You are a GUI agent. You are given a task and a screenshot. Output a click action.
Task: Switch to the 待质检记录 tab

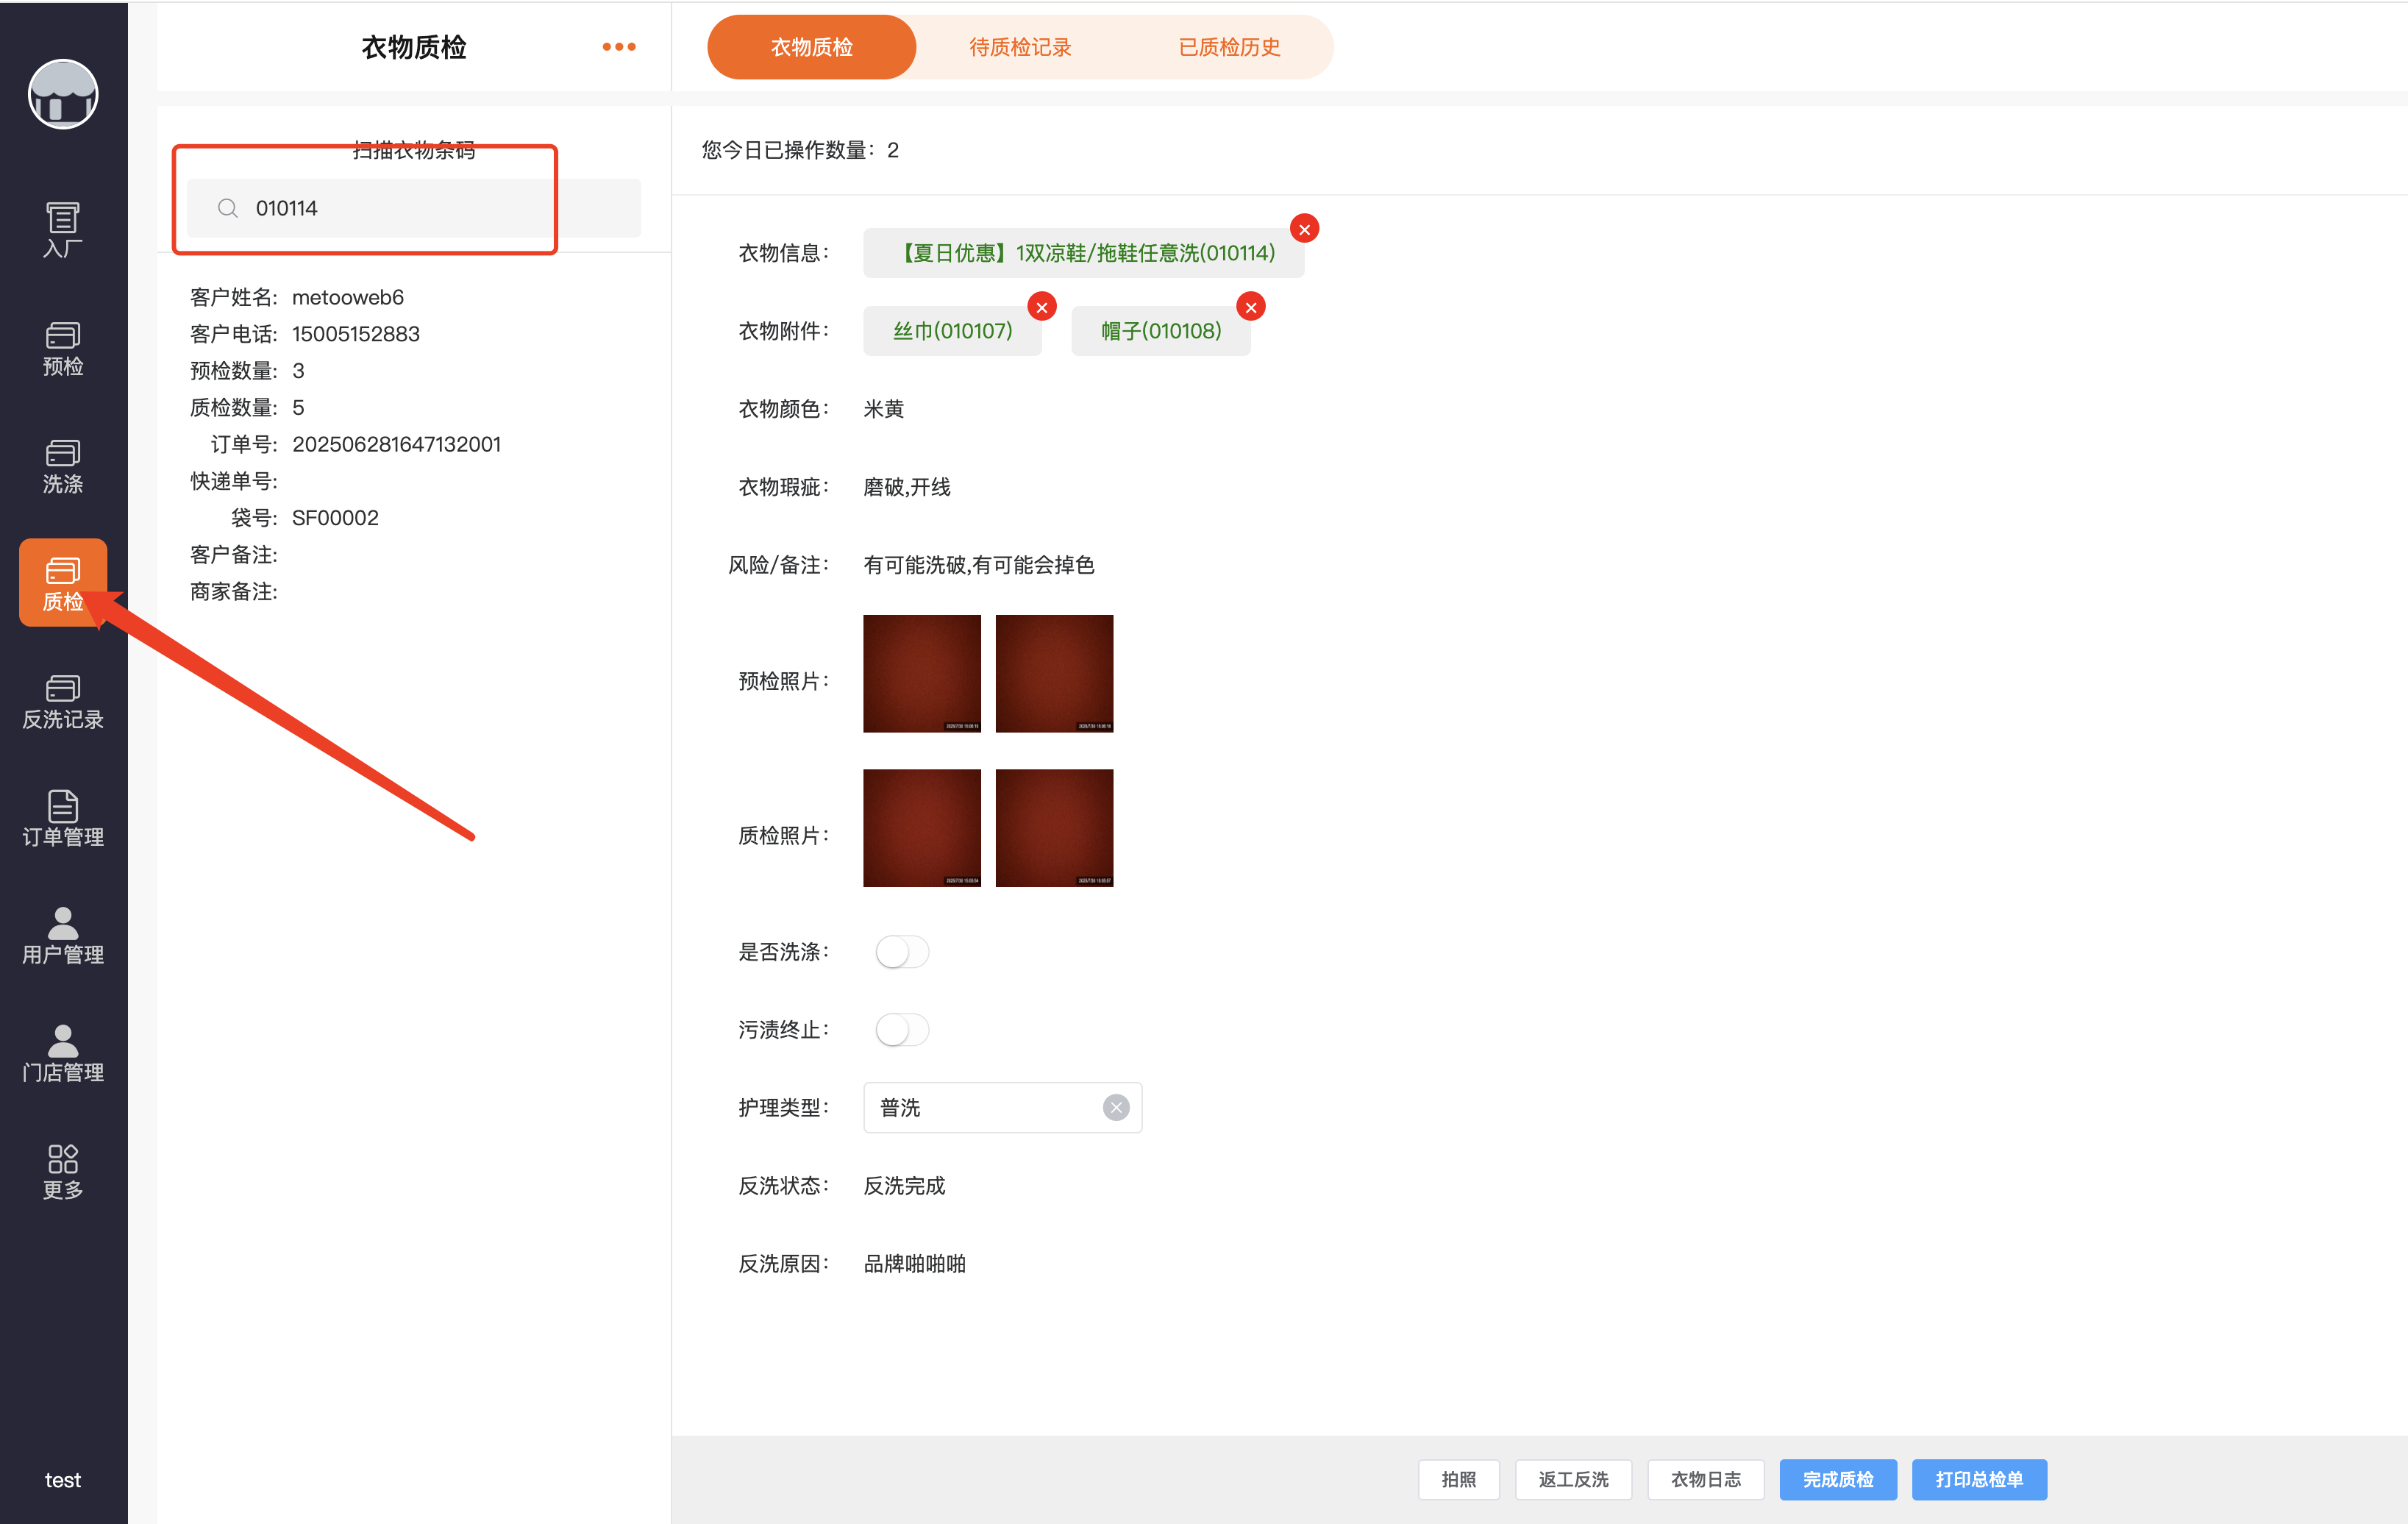[x=1020, y=47]
